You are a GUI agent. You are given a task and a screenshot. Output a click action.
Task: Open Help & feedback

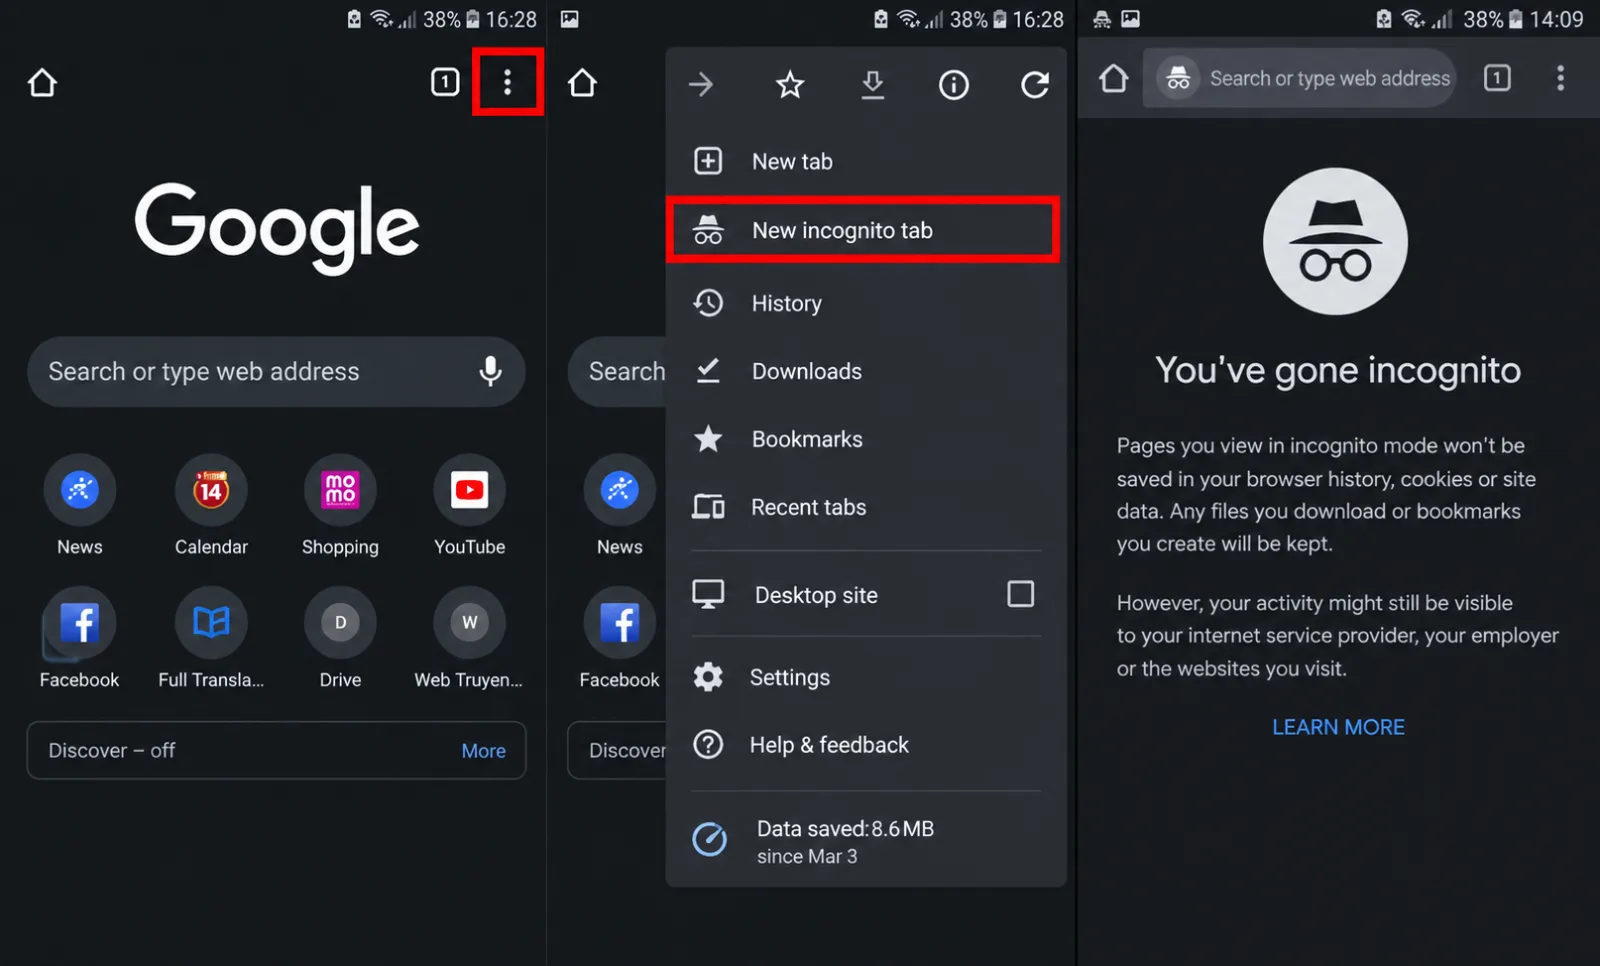[x=866, y=745]
